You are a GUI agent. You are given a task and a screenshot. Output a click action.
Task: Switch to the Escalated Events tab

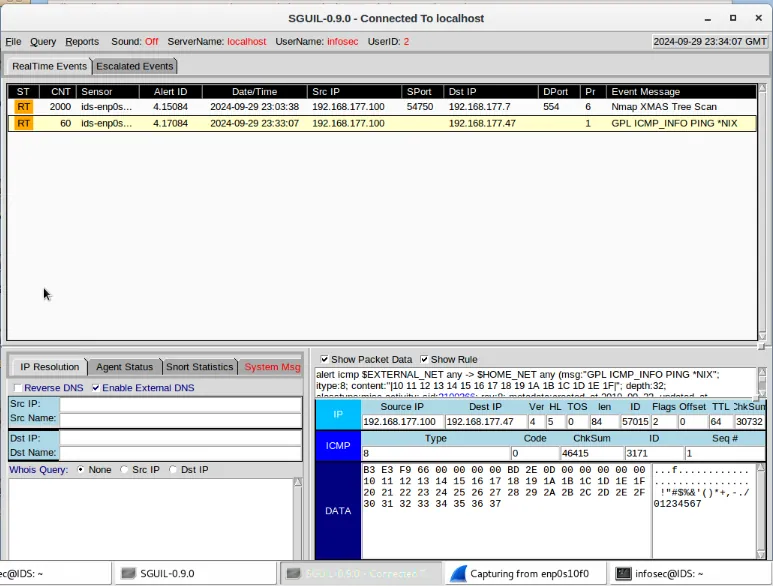pos(135,66)
